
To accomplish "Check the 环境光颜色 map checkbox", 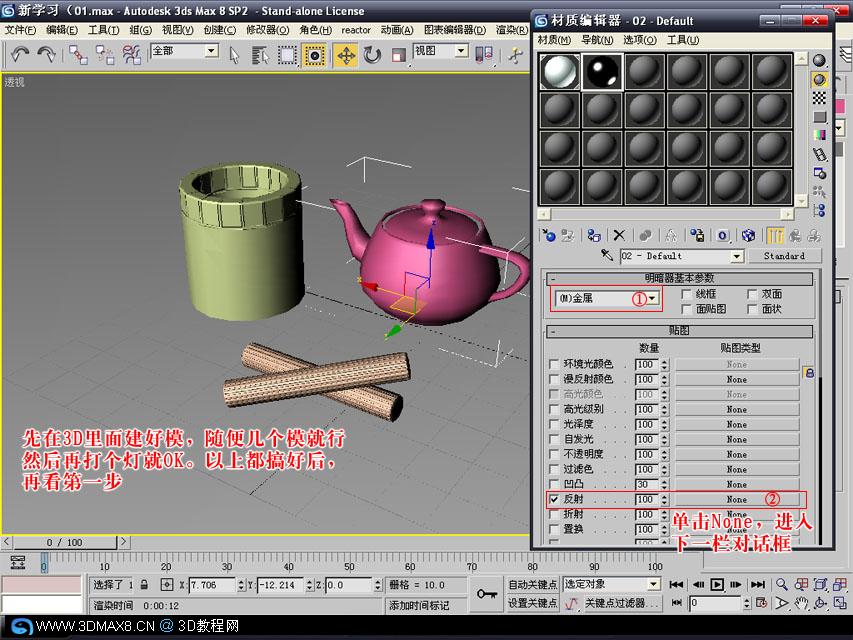I will pos(554,364).
